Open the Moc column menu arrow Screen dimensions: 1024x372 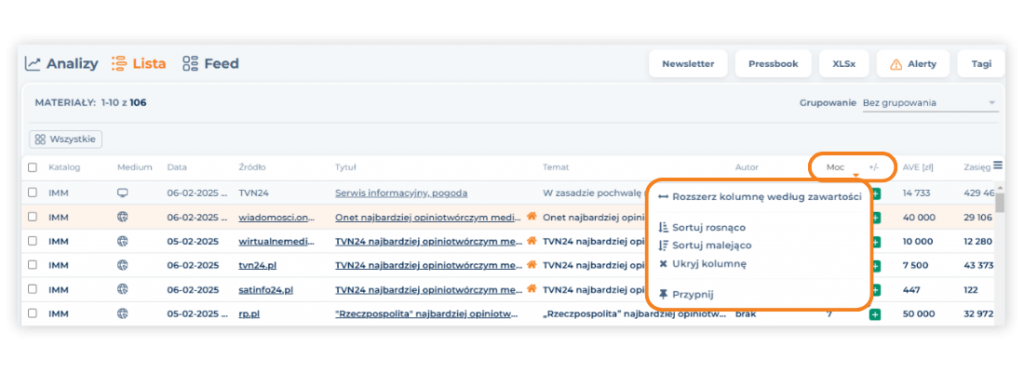pos(856,175)
